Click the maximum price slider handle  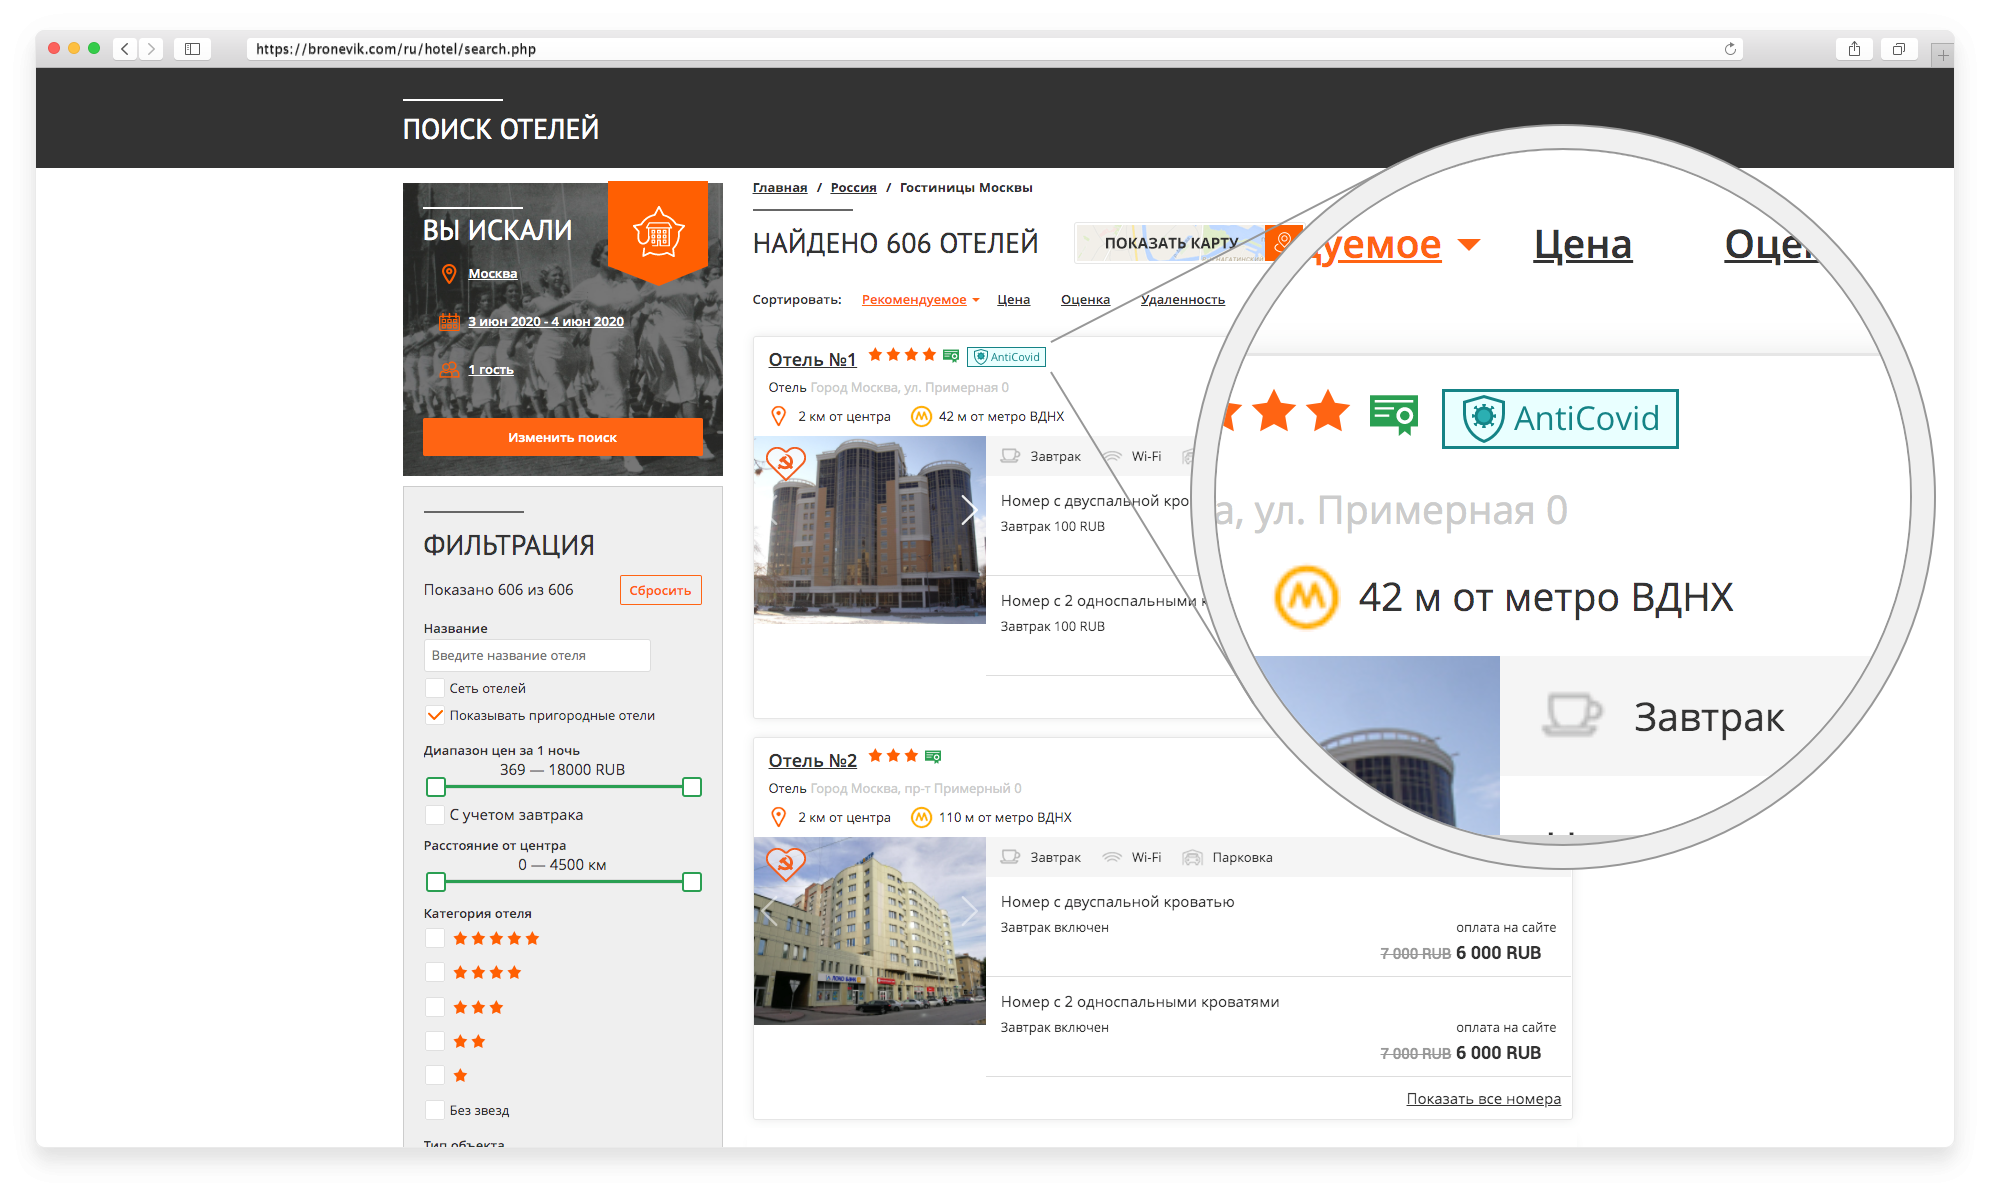coord(691,787)
